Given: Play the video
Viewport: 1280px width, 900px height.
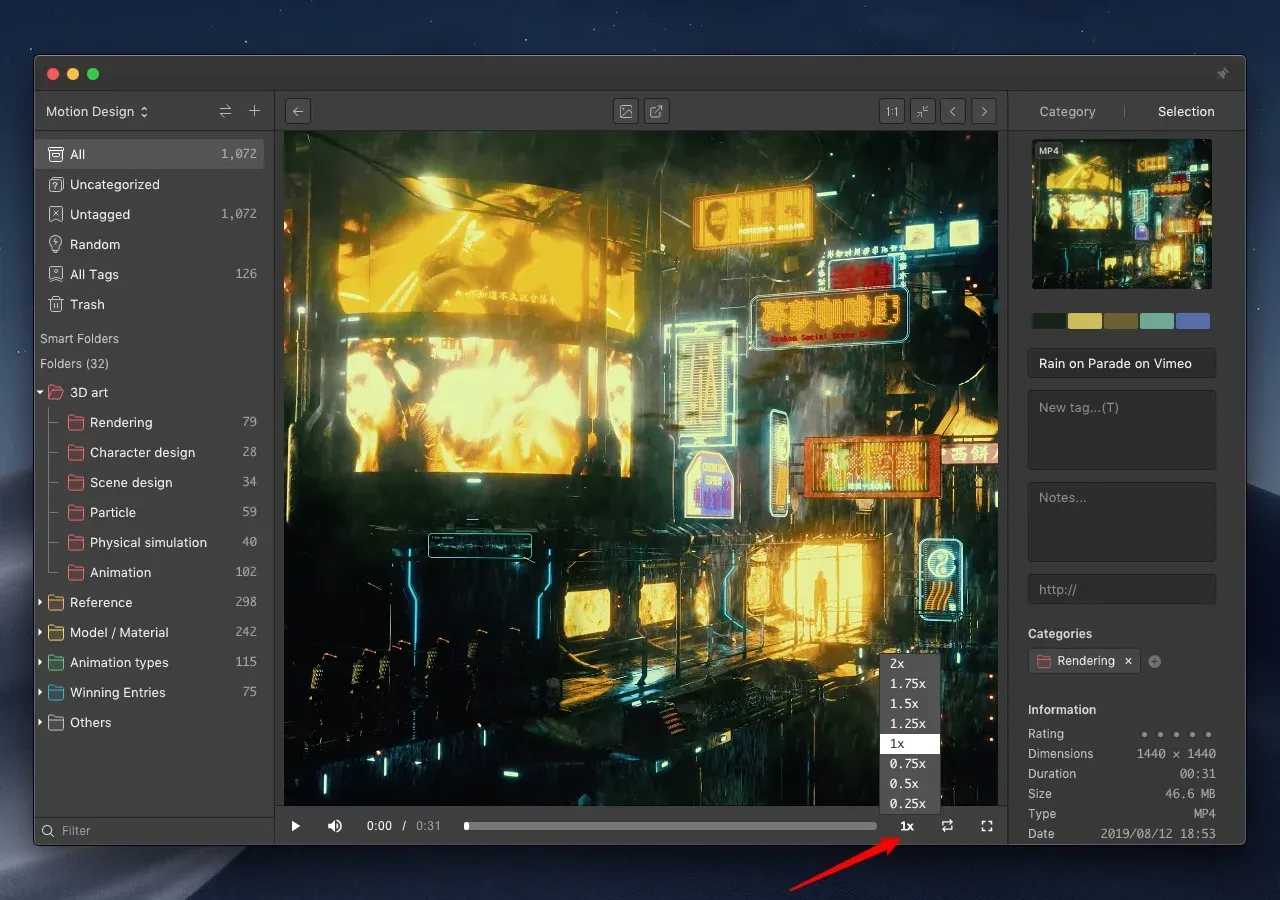Looking at the screenshot, I should point(296,826).
